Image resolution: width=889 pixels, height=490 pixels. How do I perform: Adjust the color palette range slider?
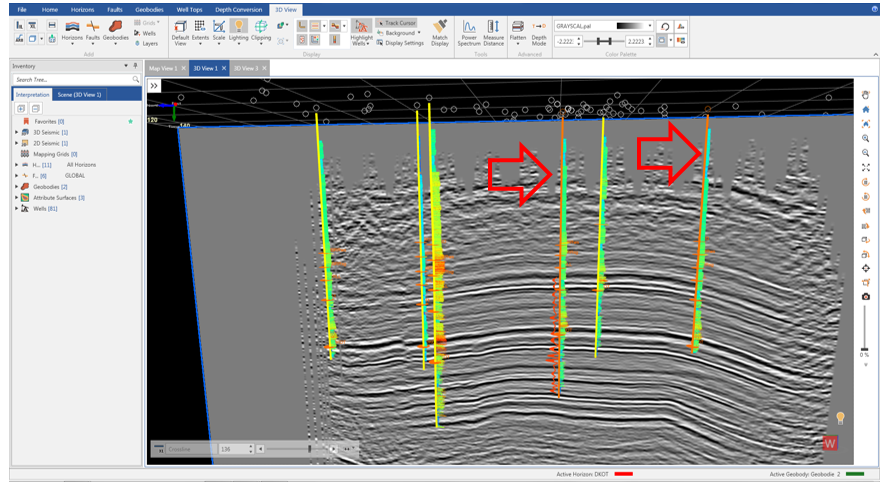[603, 41]
